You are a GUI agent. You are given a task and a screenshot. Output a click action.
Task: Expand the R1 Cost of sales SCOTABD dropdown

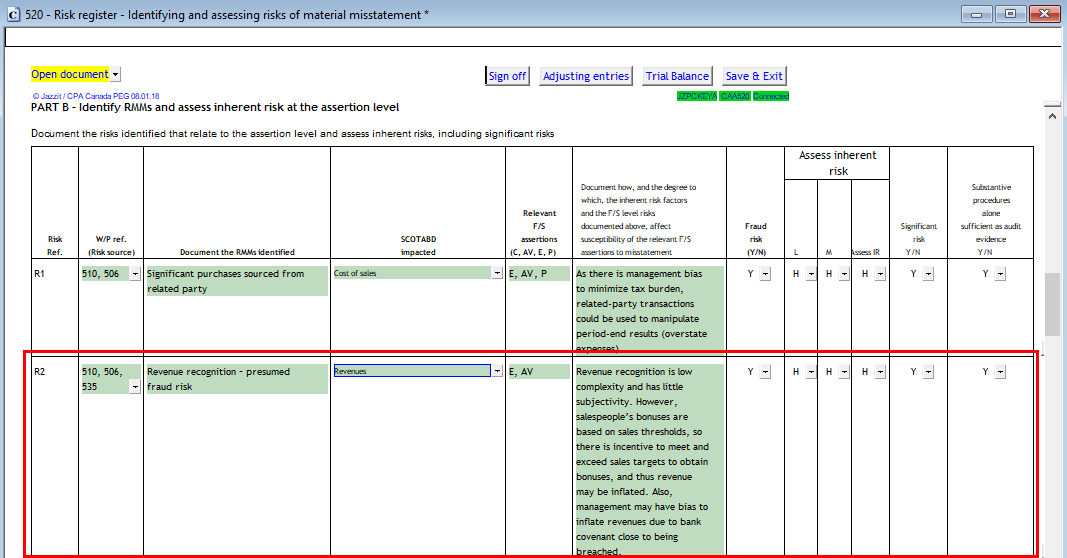(x=497, y=274)
